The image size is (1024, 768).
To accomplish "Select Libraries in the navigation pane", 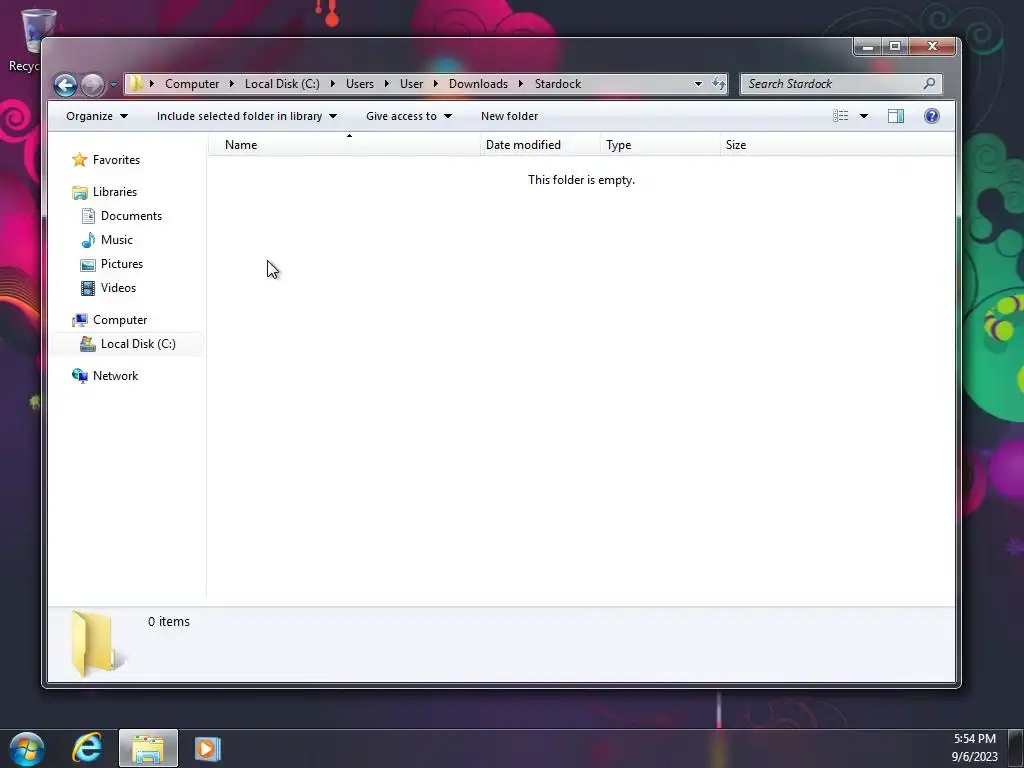I will [x=115, y=192].
